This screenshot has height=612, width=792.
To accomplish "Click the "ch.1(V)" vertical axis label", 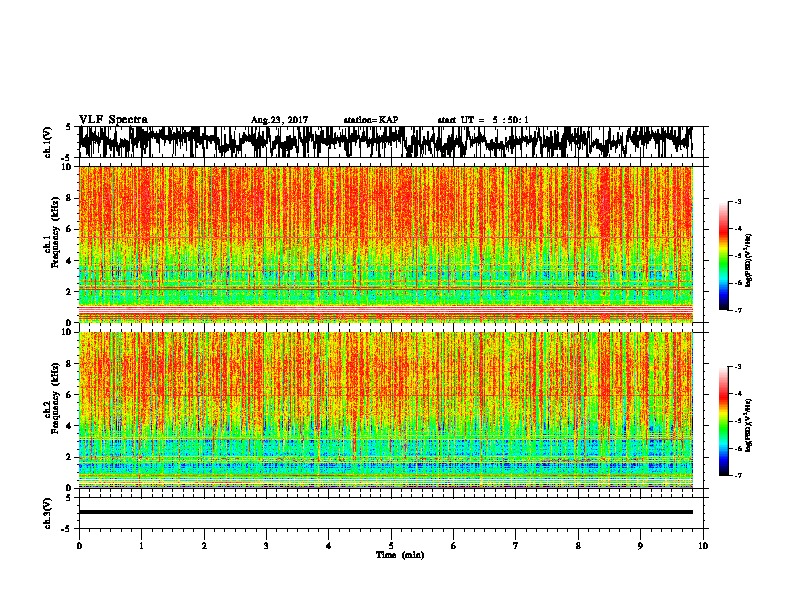I will (x=47, y=142).
